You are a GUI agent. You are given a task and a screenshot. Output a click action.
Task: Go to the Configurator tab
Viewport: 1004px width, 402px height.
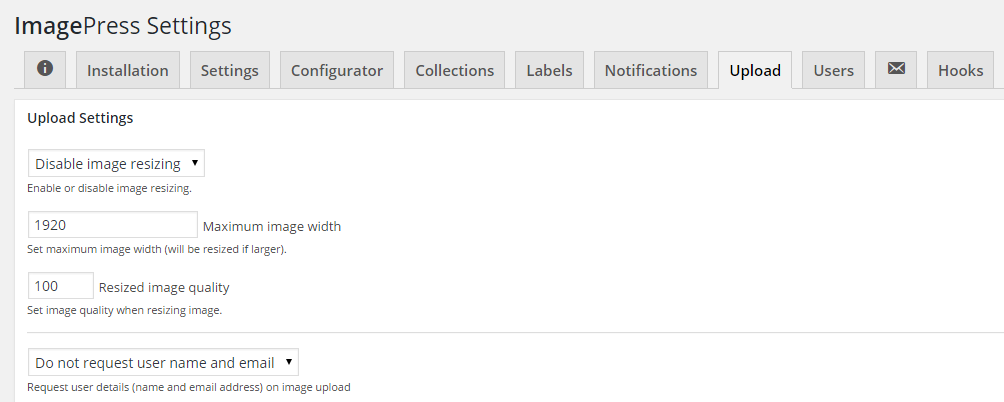pyautogui.click(x=337, y=70)
